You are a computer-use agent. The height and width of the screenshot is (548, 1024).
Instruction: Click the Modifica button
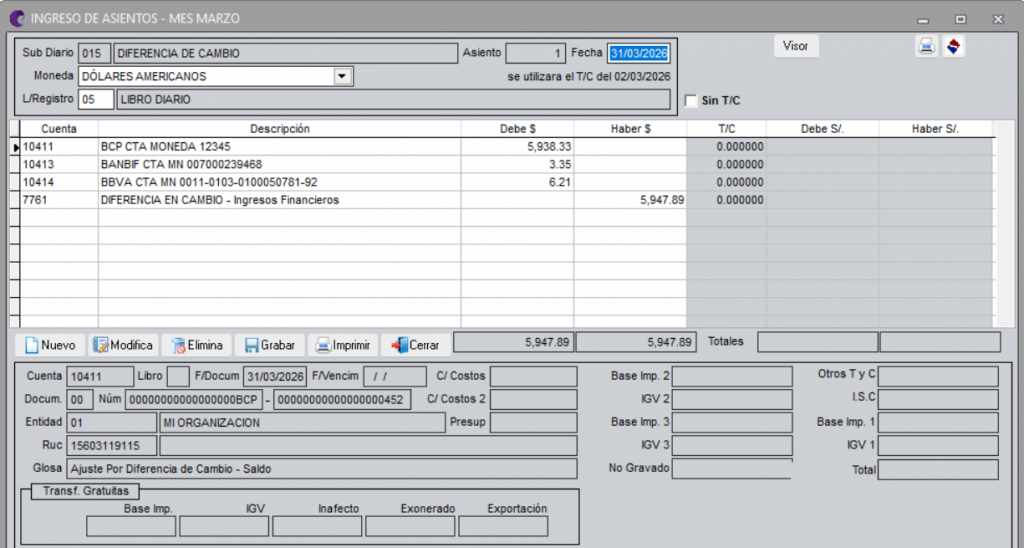click(x=123, y=345)
